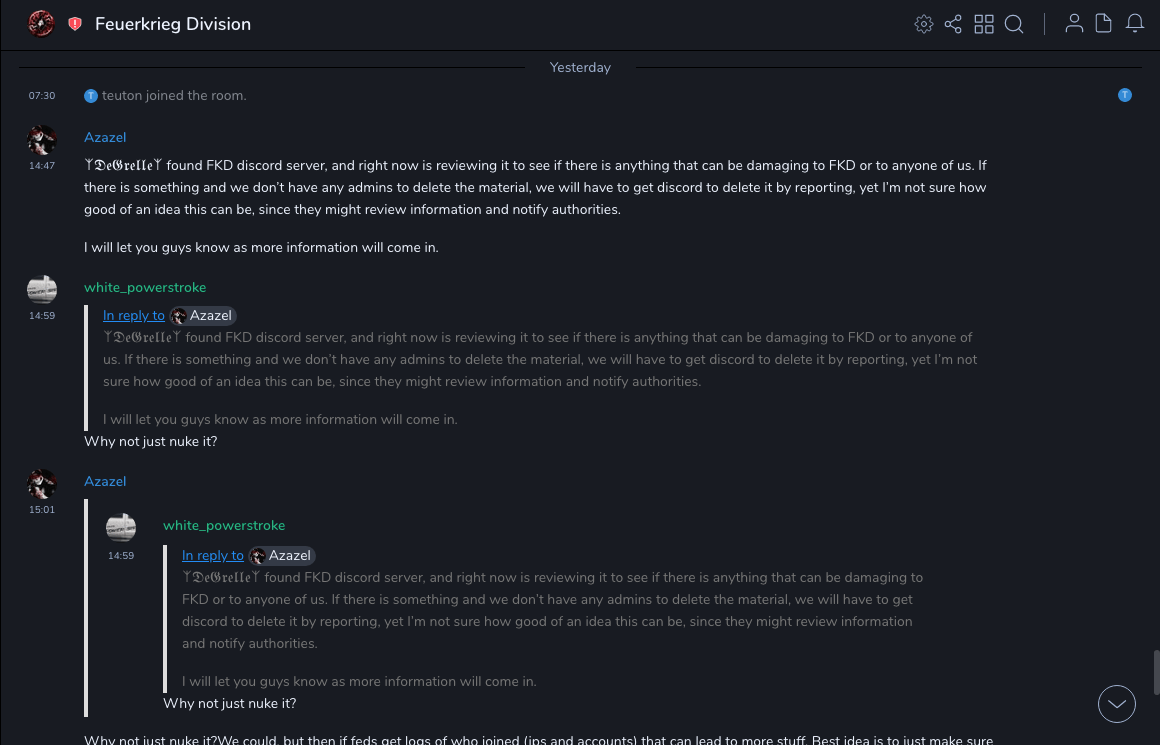
Task: Click Azazel's avatar on the 14:47 message
Action: (x=42, y=139)
